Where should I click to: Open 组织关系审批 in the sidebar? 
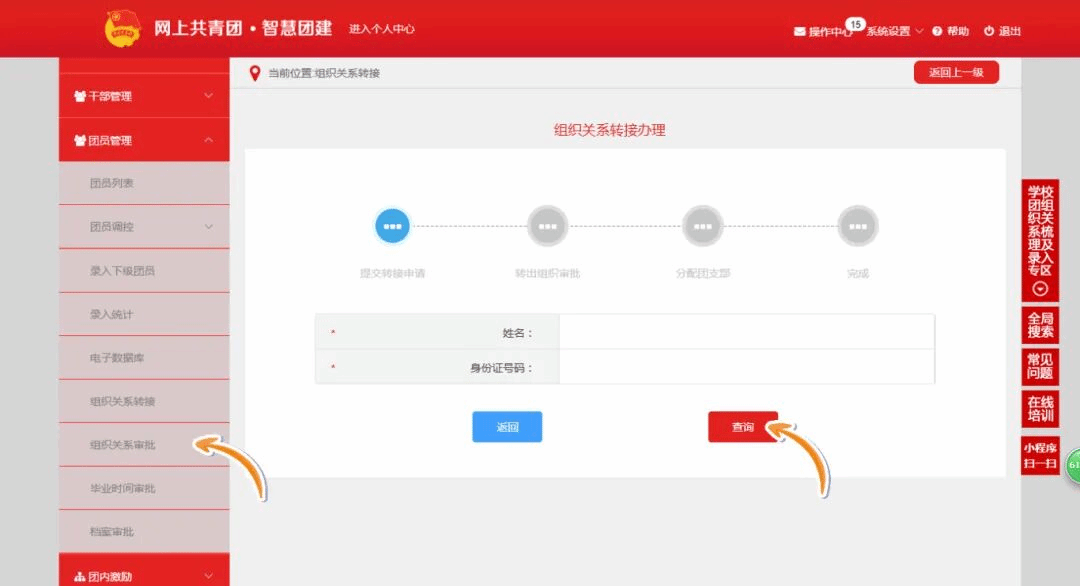pyautogui.click(x=123, y=445)
